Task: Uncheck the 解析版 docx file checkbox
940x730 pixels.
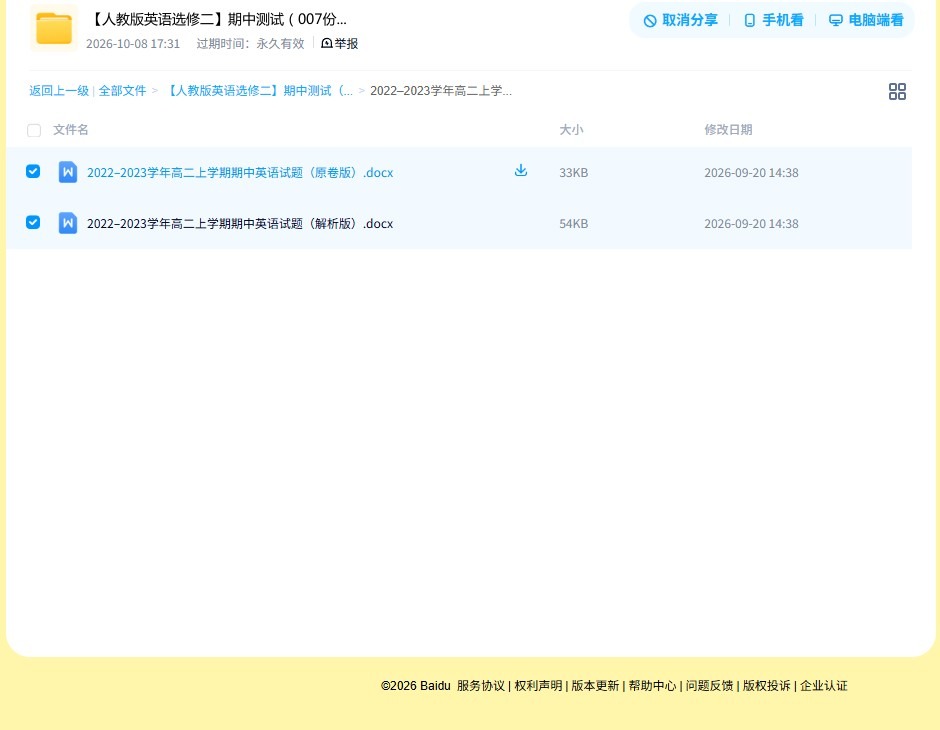Action: click(33, 222)
